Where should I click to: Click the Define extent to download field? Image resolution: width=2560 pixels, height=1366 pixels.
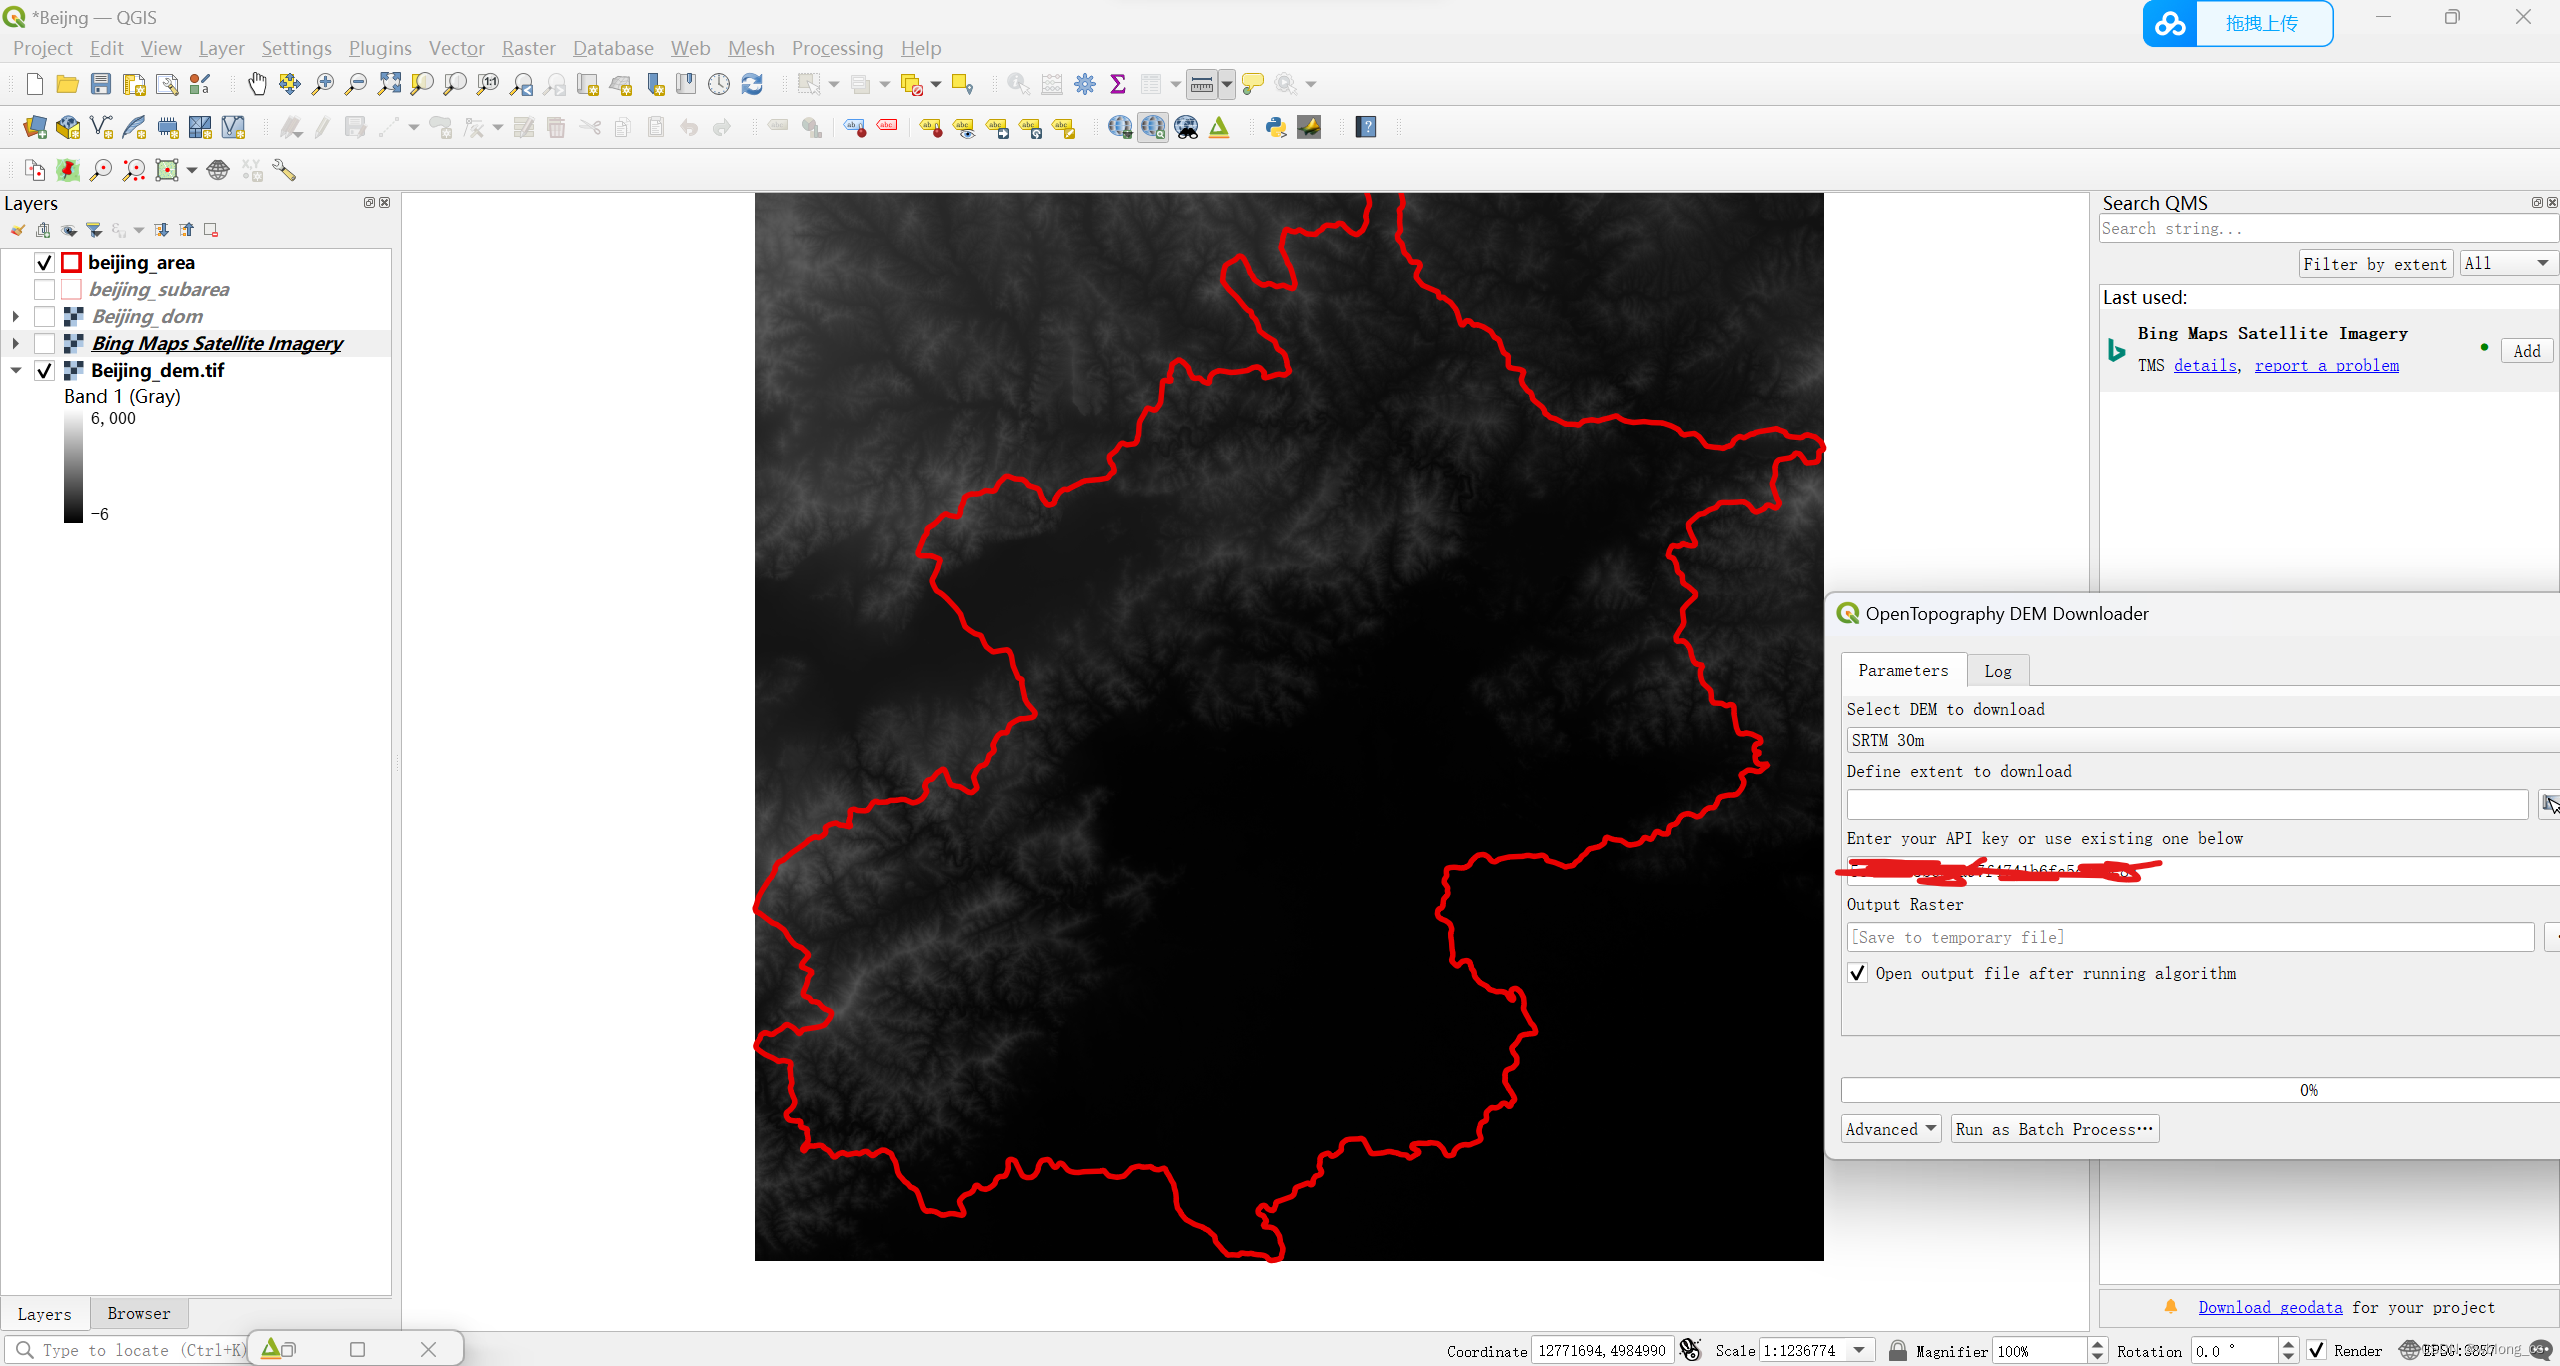2187,804
